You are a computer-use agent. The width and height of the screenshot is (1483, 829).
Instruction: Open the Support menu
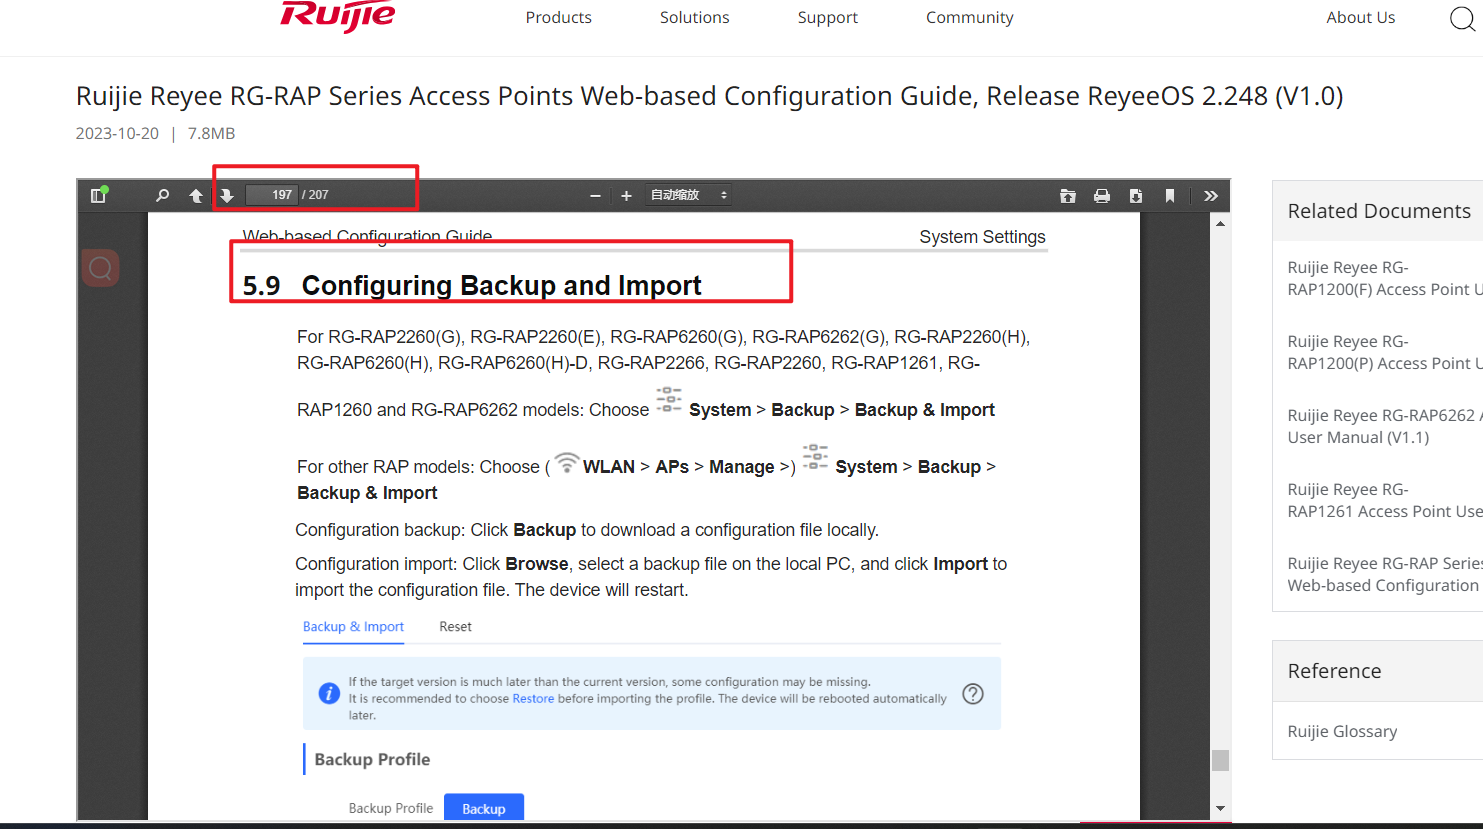point(827,17)
